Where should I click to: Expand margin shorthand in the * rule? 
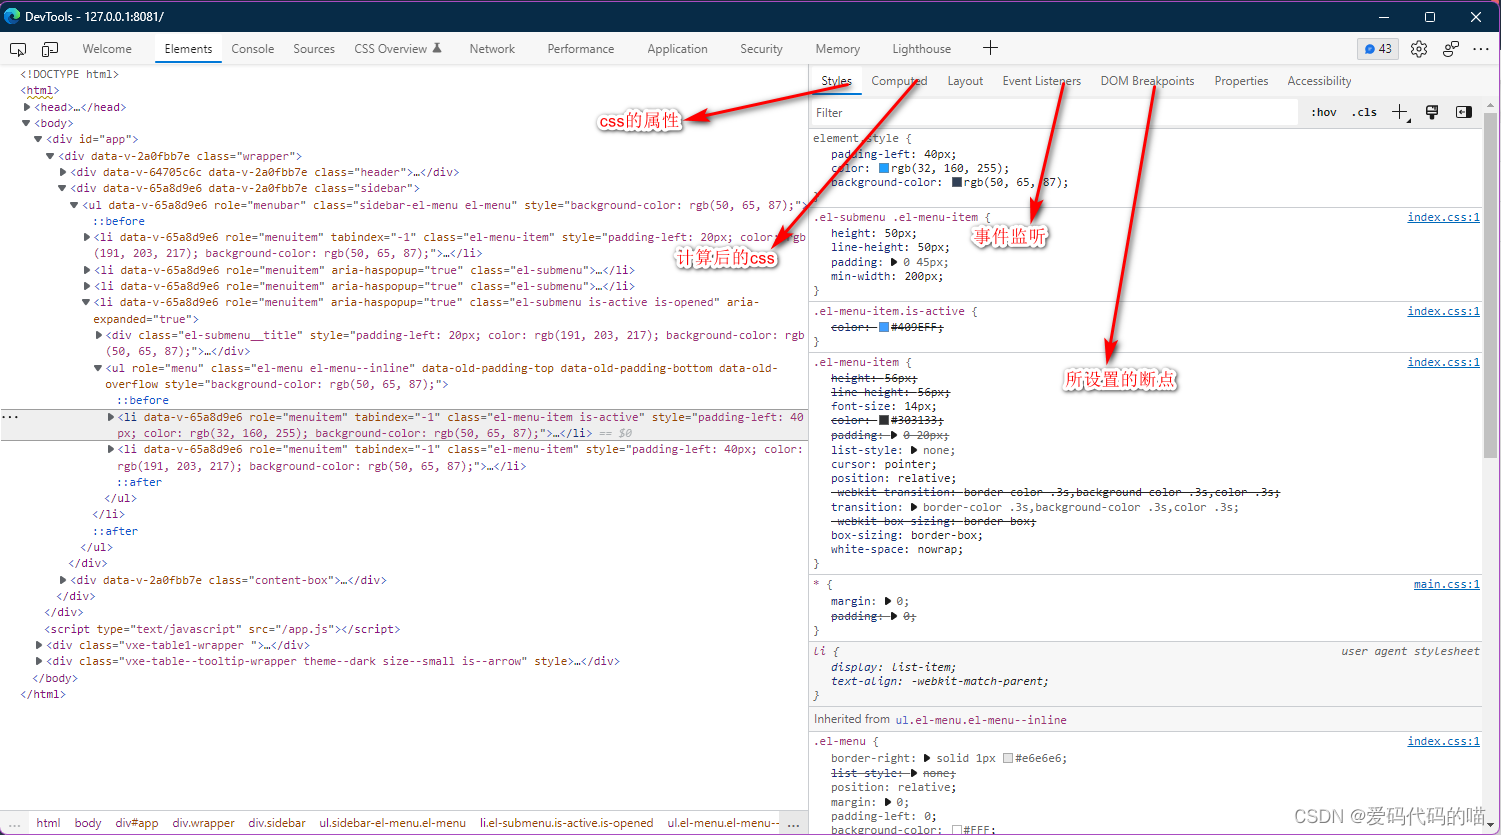888,601
